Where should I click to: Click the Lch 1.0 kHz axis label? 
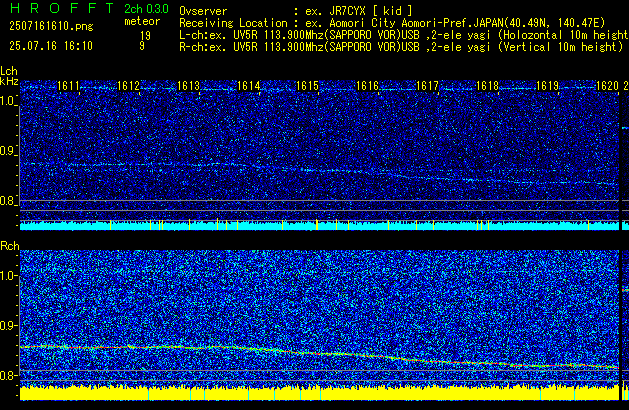click(x=8, y=101)
